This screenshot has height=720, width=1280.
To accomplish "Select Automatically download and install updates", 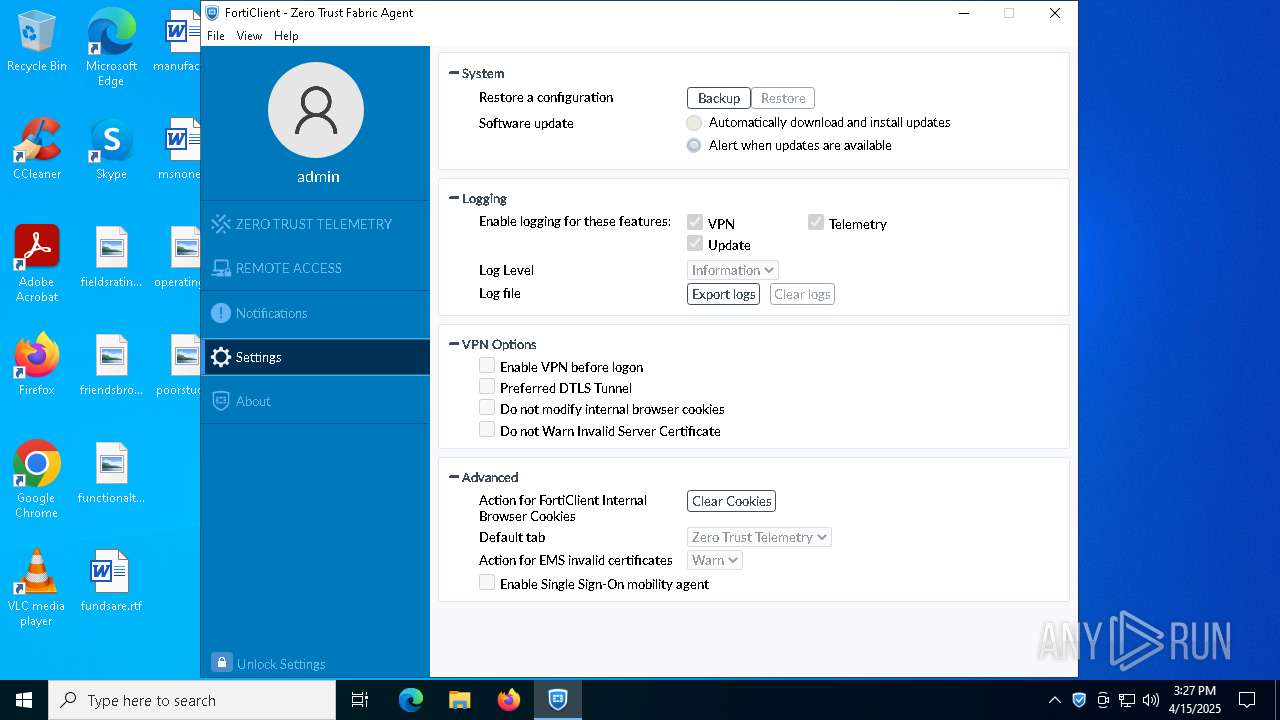I will tap(694, 123).
